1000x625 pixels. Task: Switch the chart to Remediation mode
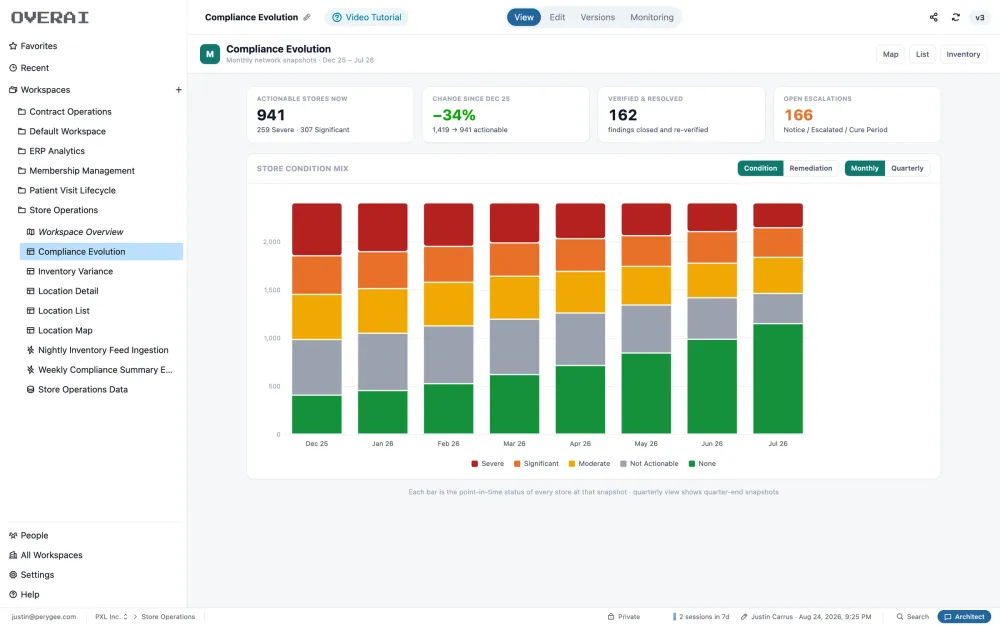pyautogui.click(x=811, y=168)
